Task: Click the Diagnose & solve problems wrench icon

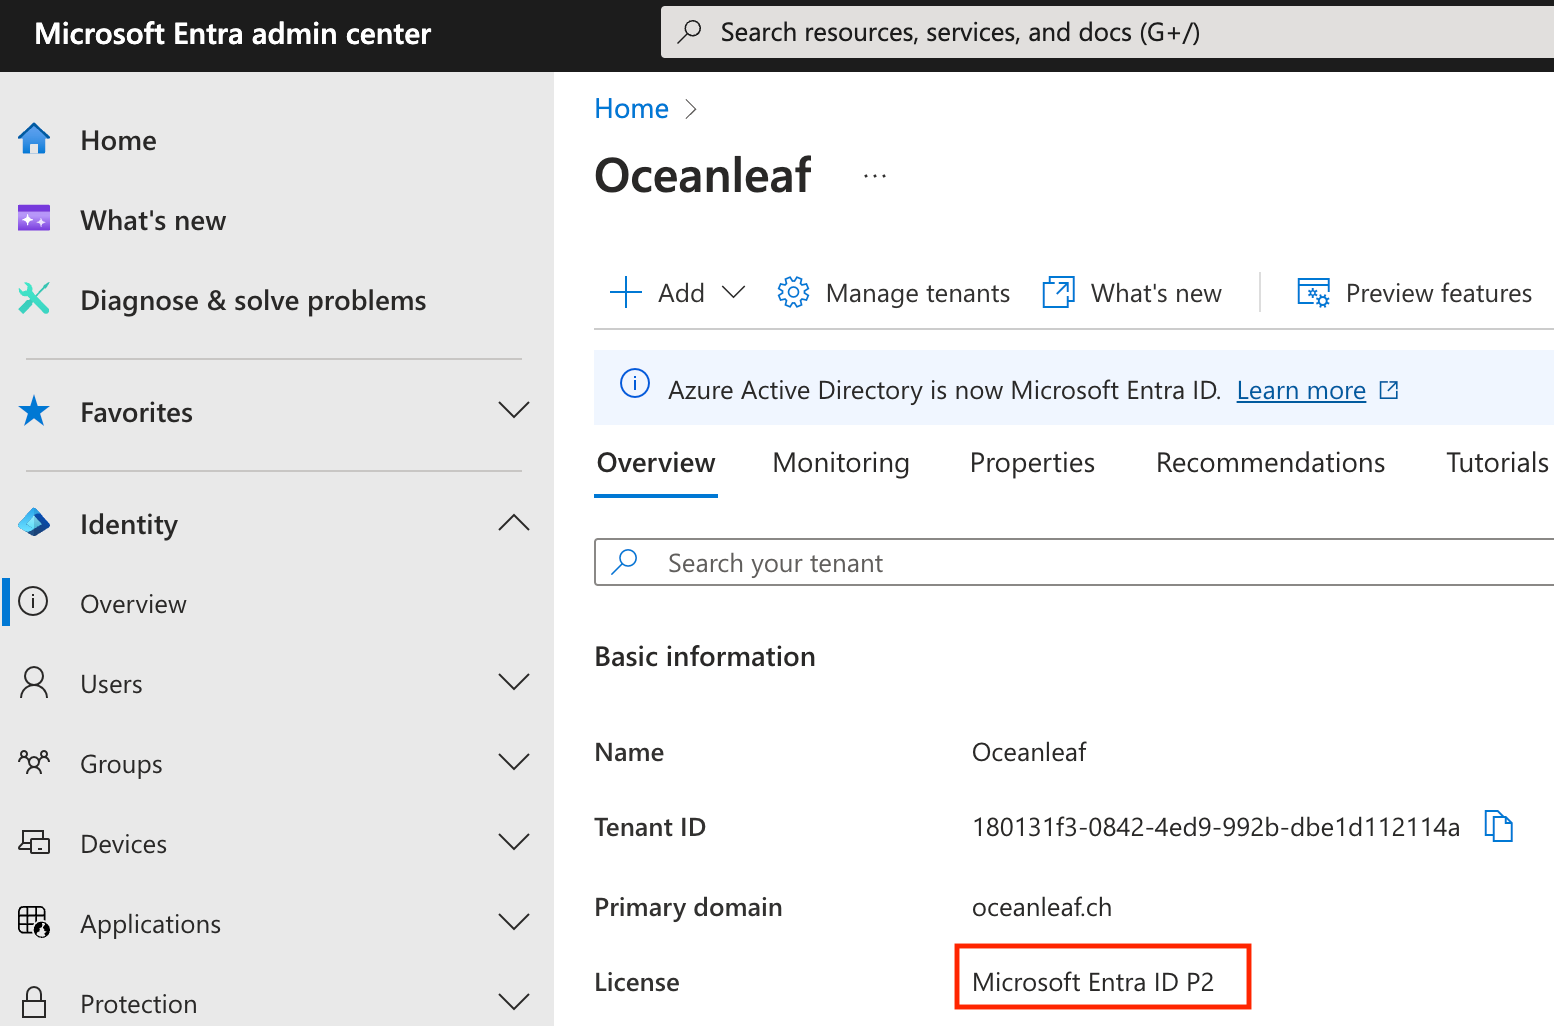Action: (34, 299)
